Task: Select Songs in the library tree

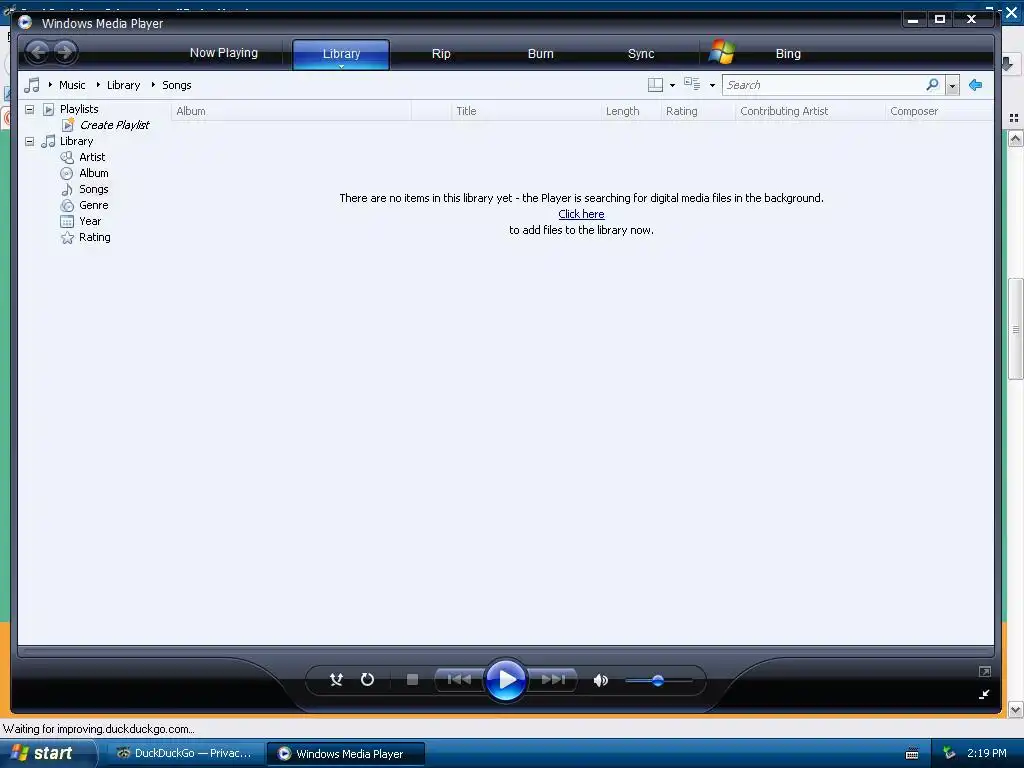Action: click(93, 189)
